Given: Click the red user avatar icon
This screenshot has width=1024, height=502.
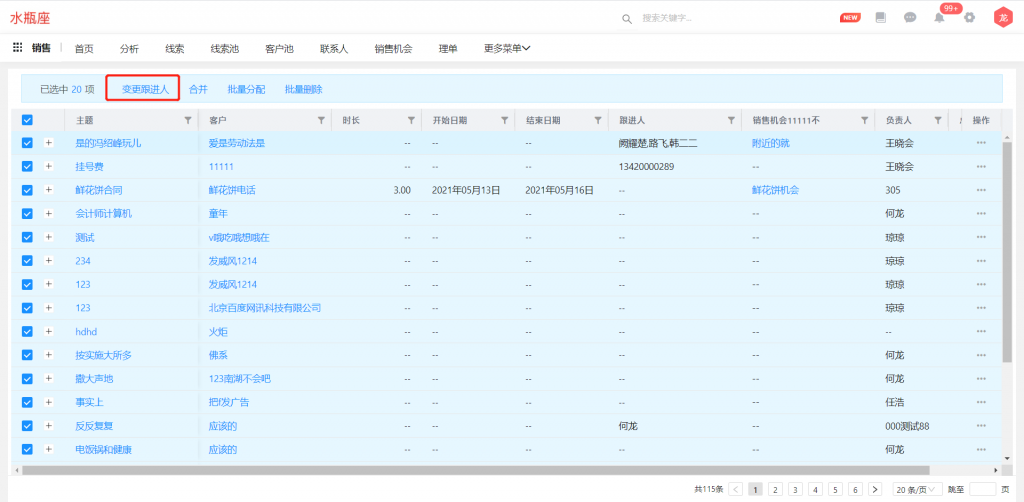Looking at the screenshot, I should pos(1001,18).
